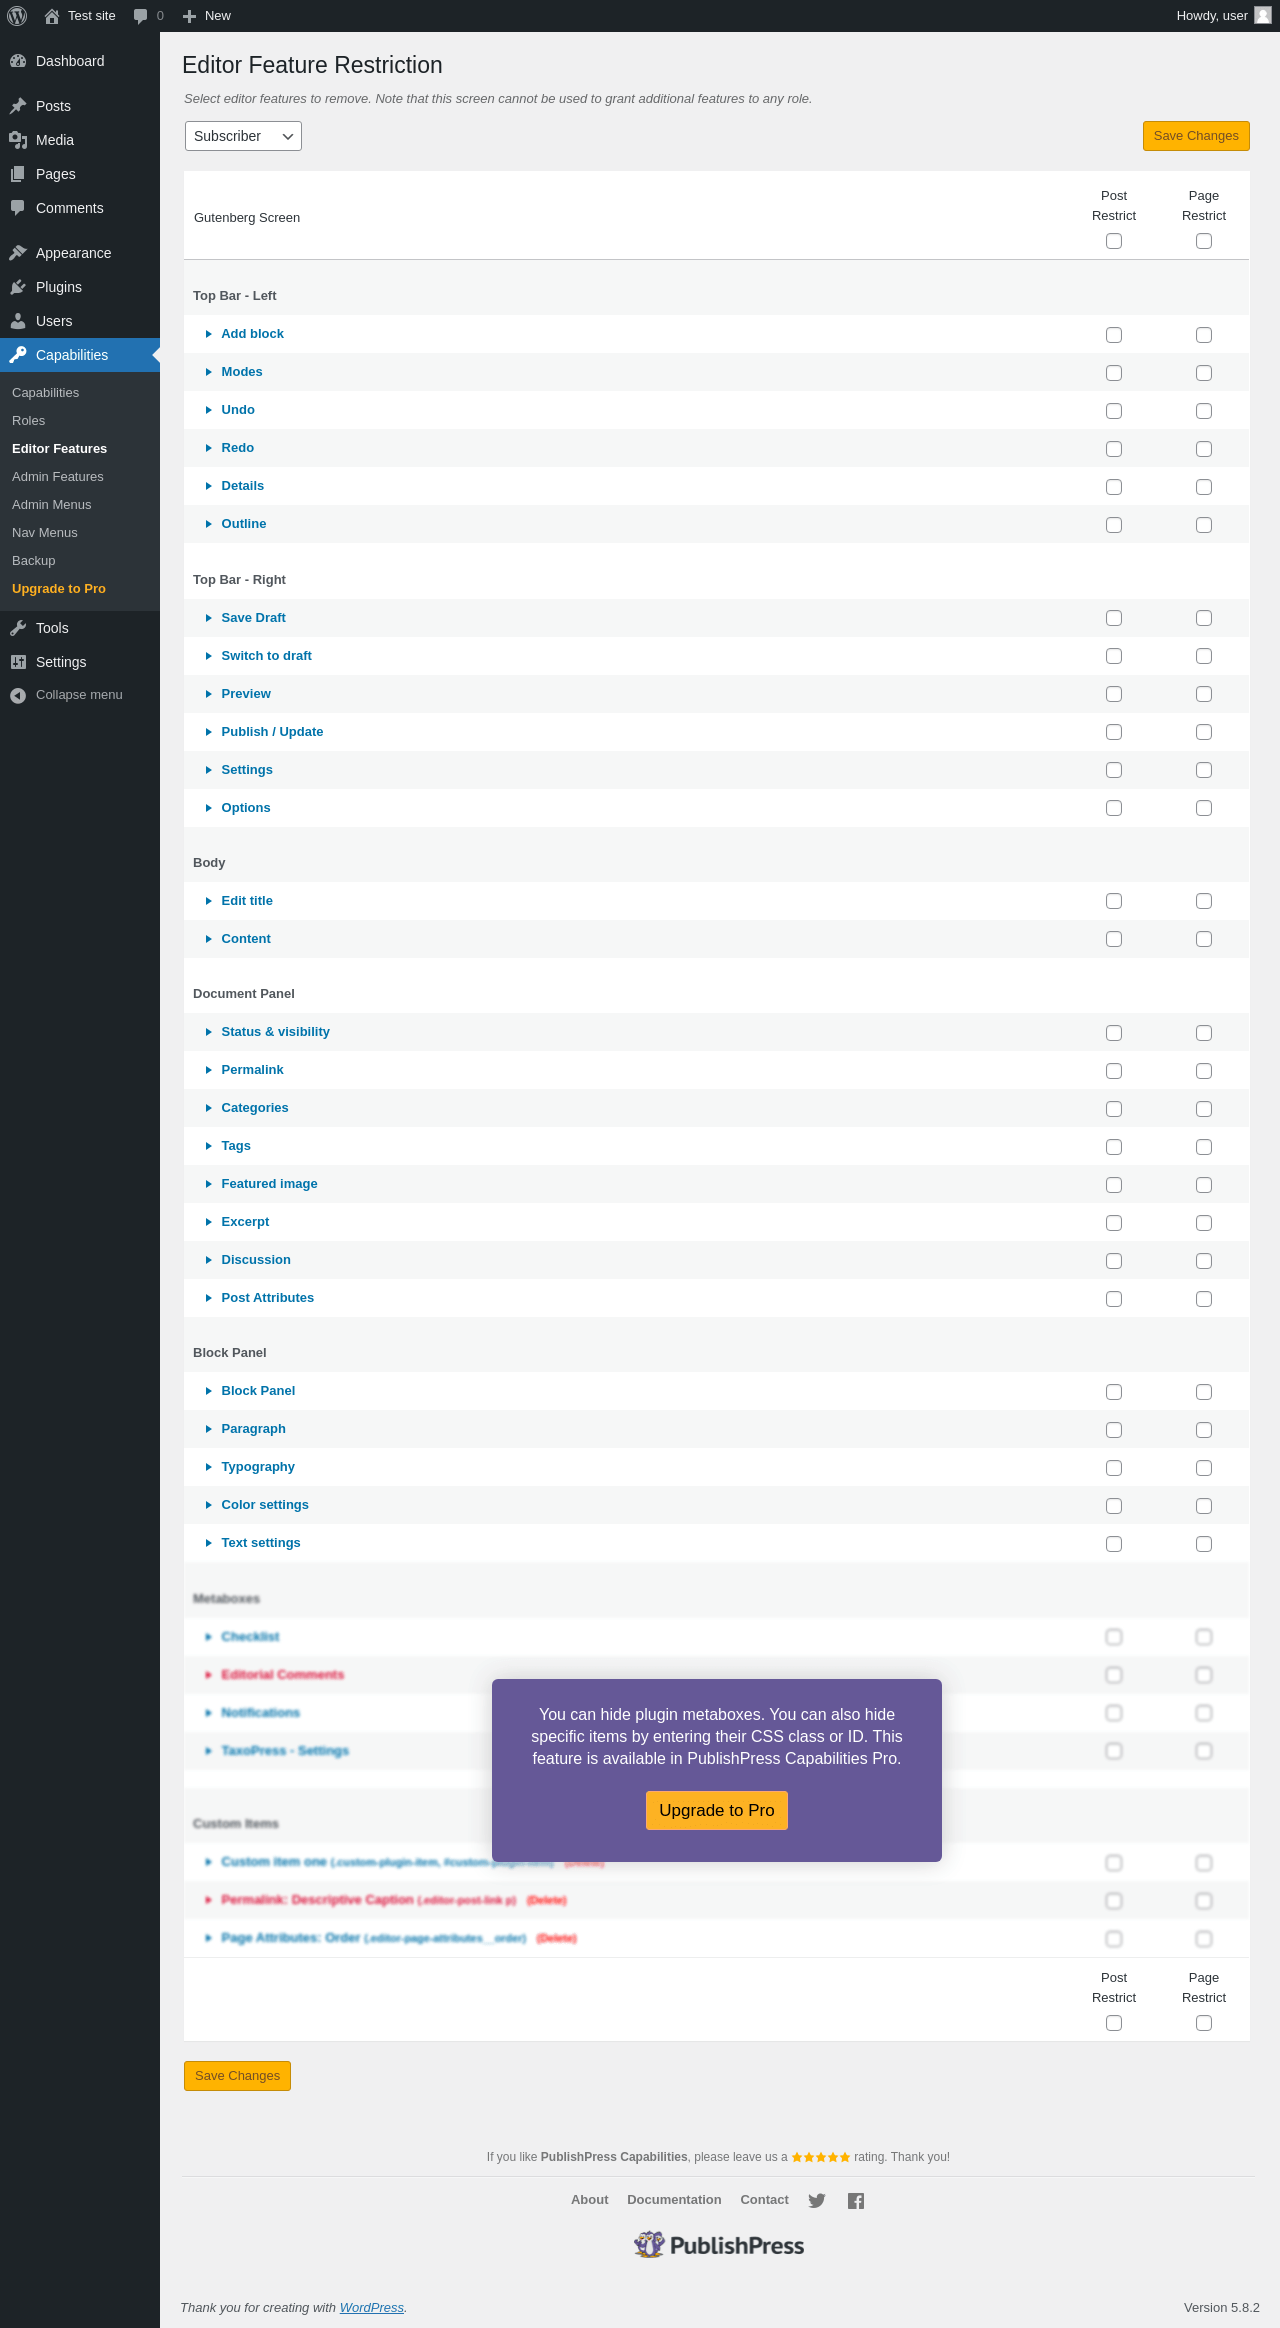
Task: Check Page Restrict for Undo
Action: (1204, 411)
